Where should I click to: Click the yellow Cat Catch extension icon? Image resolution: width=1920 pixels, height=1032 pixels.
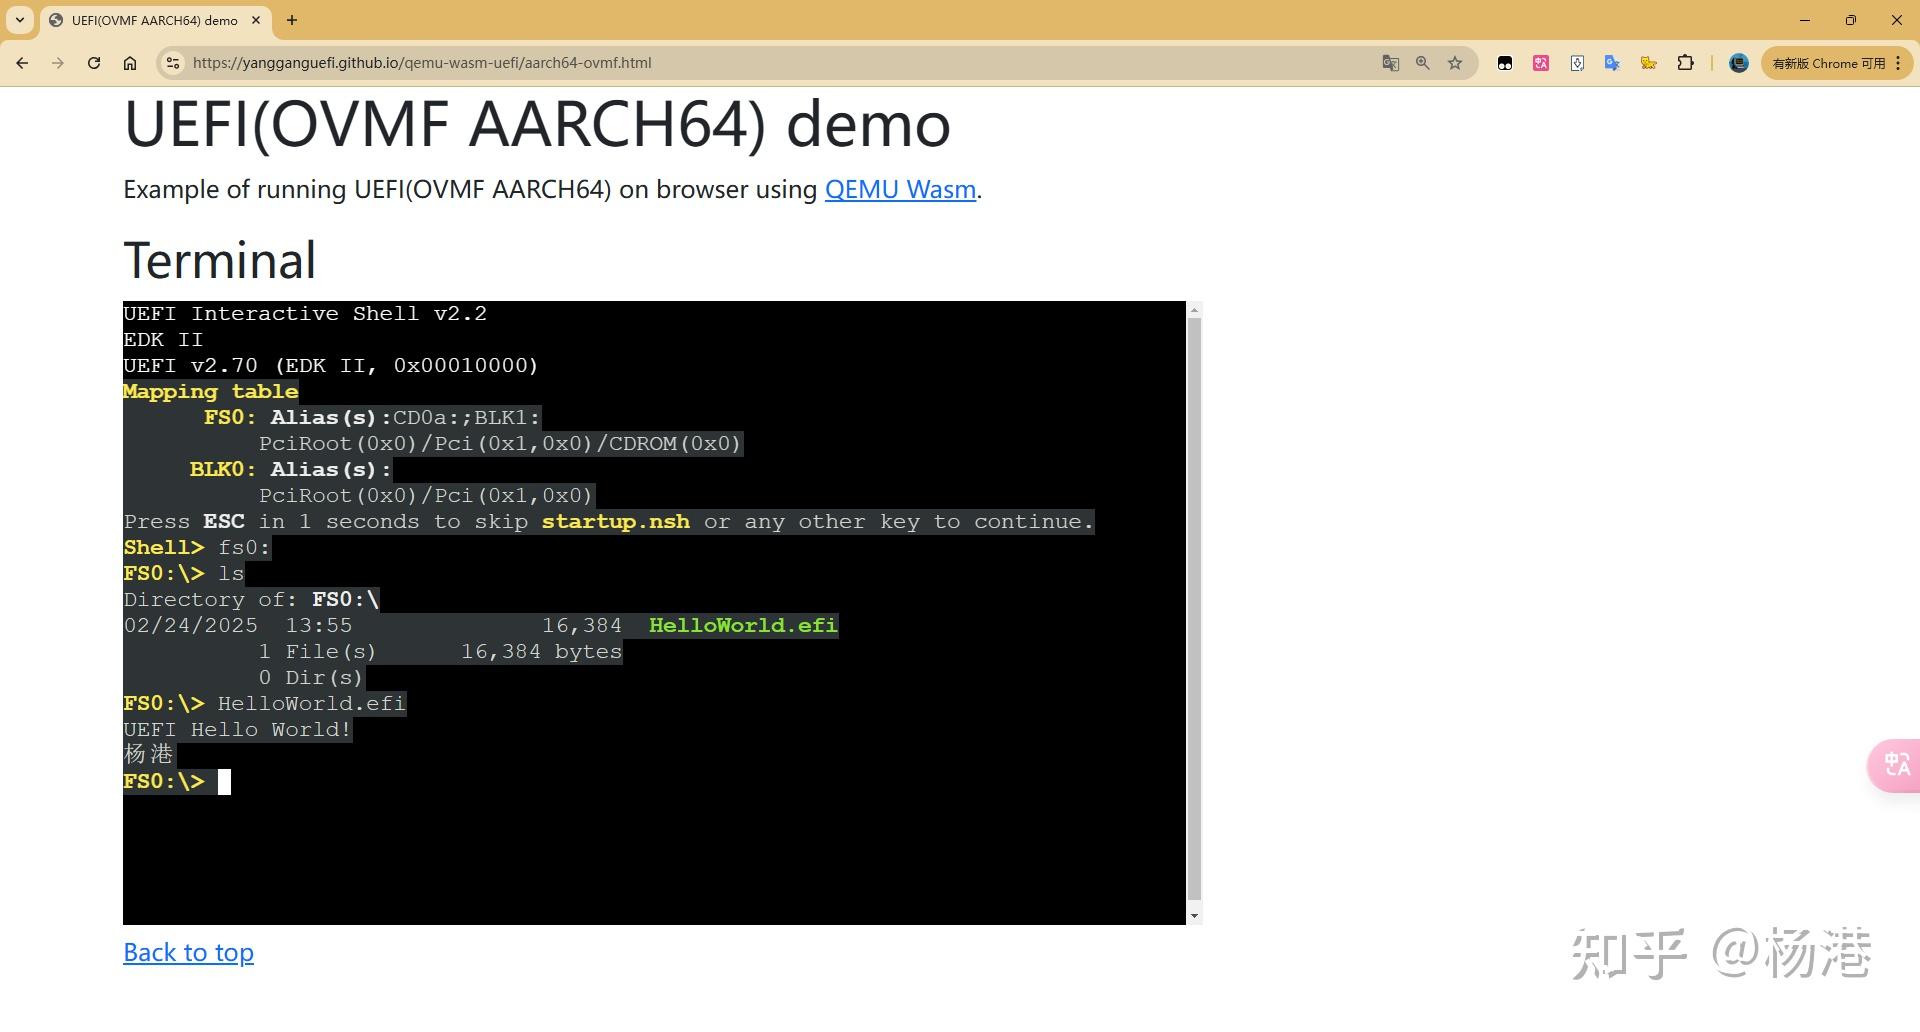click(1649, 62)
